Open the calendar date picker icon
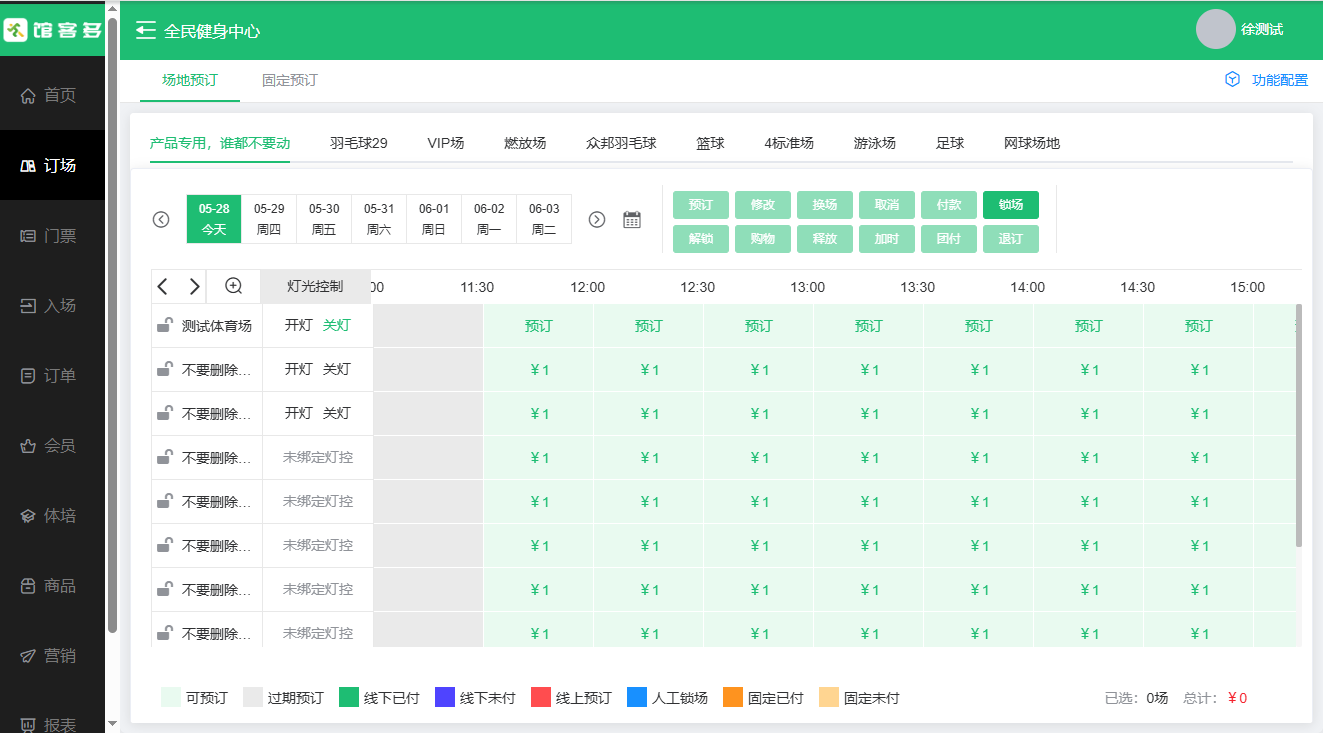This screenshot has height=733, width=1323. [x=632, y=219]
